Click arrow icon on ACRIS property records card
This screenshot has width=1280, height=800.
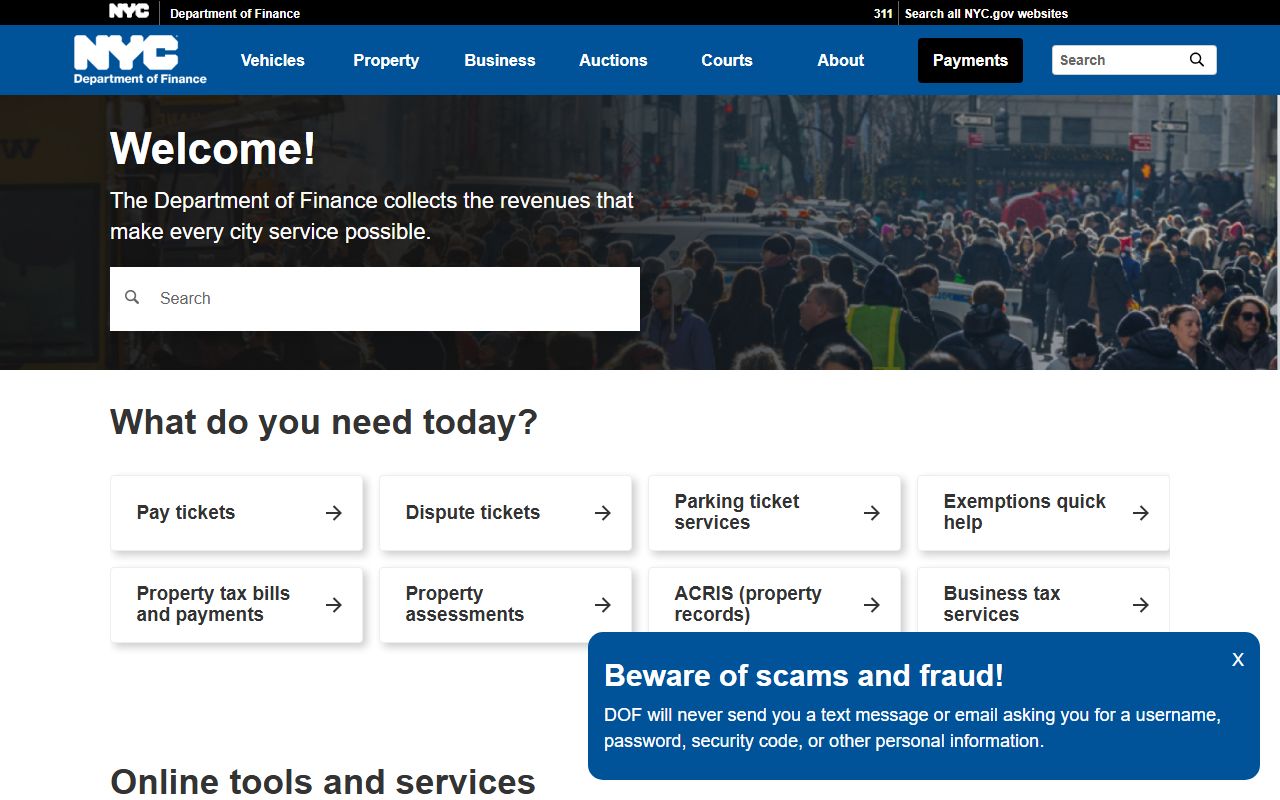click(872, 605)
